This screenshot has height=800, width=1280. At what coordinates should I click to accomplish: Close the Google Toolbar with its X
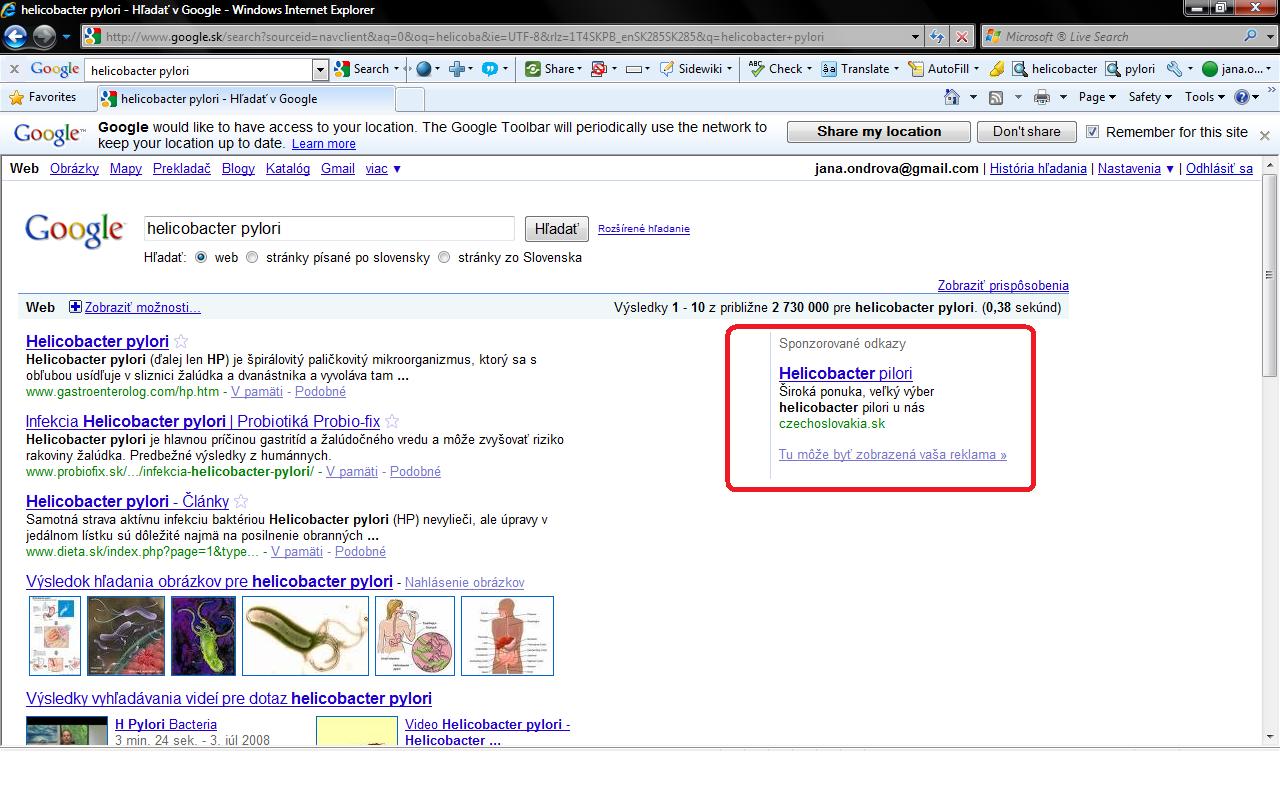[x=14, y=69]
